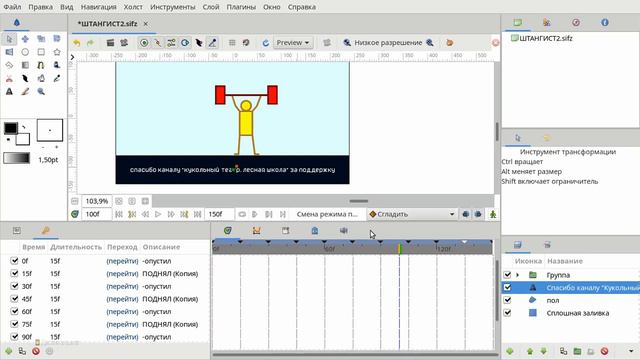Screen dimensions: 640x360
Task: Click the Смена режима п... button
Action: 327,214
